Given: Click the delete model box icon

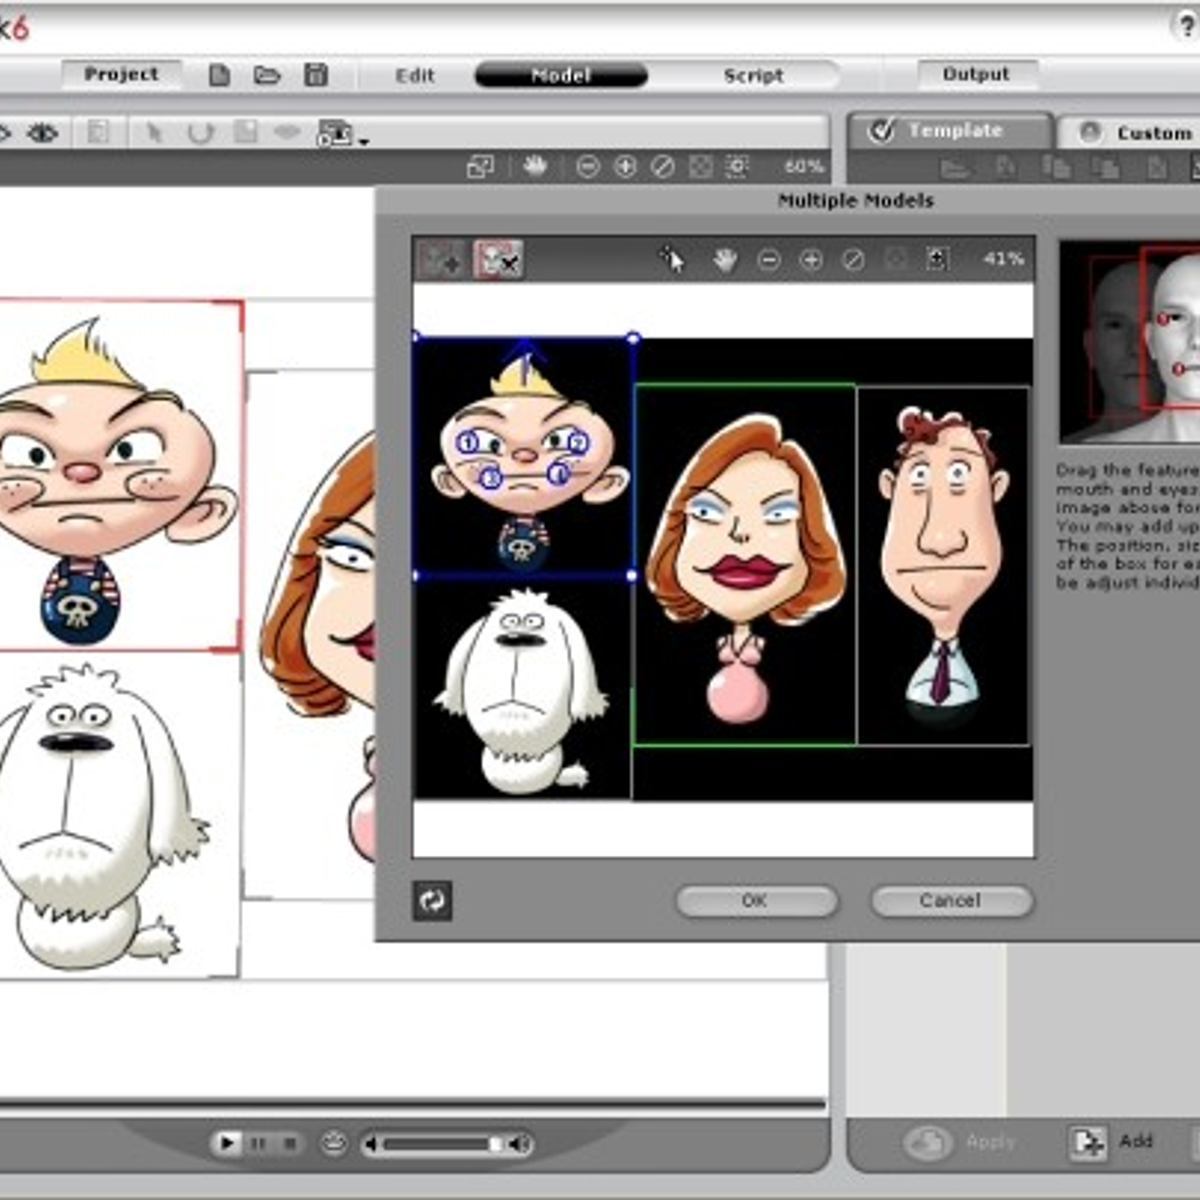Looking at the screenshot, I should tap(498, 260).
